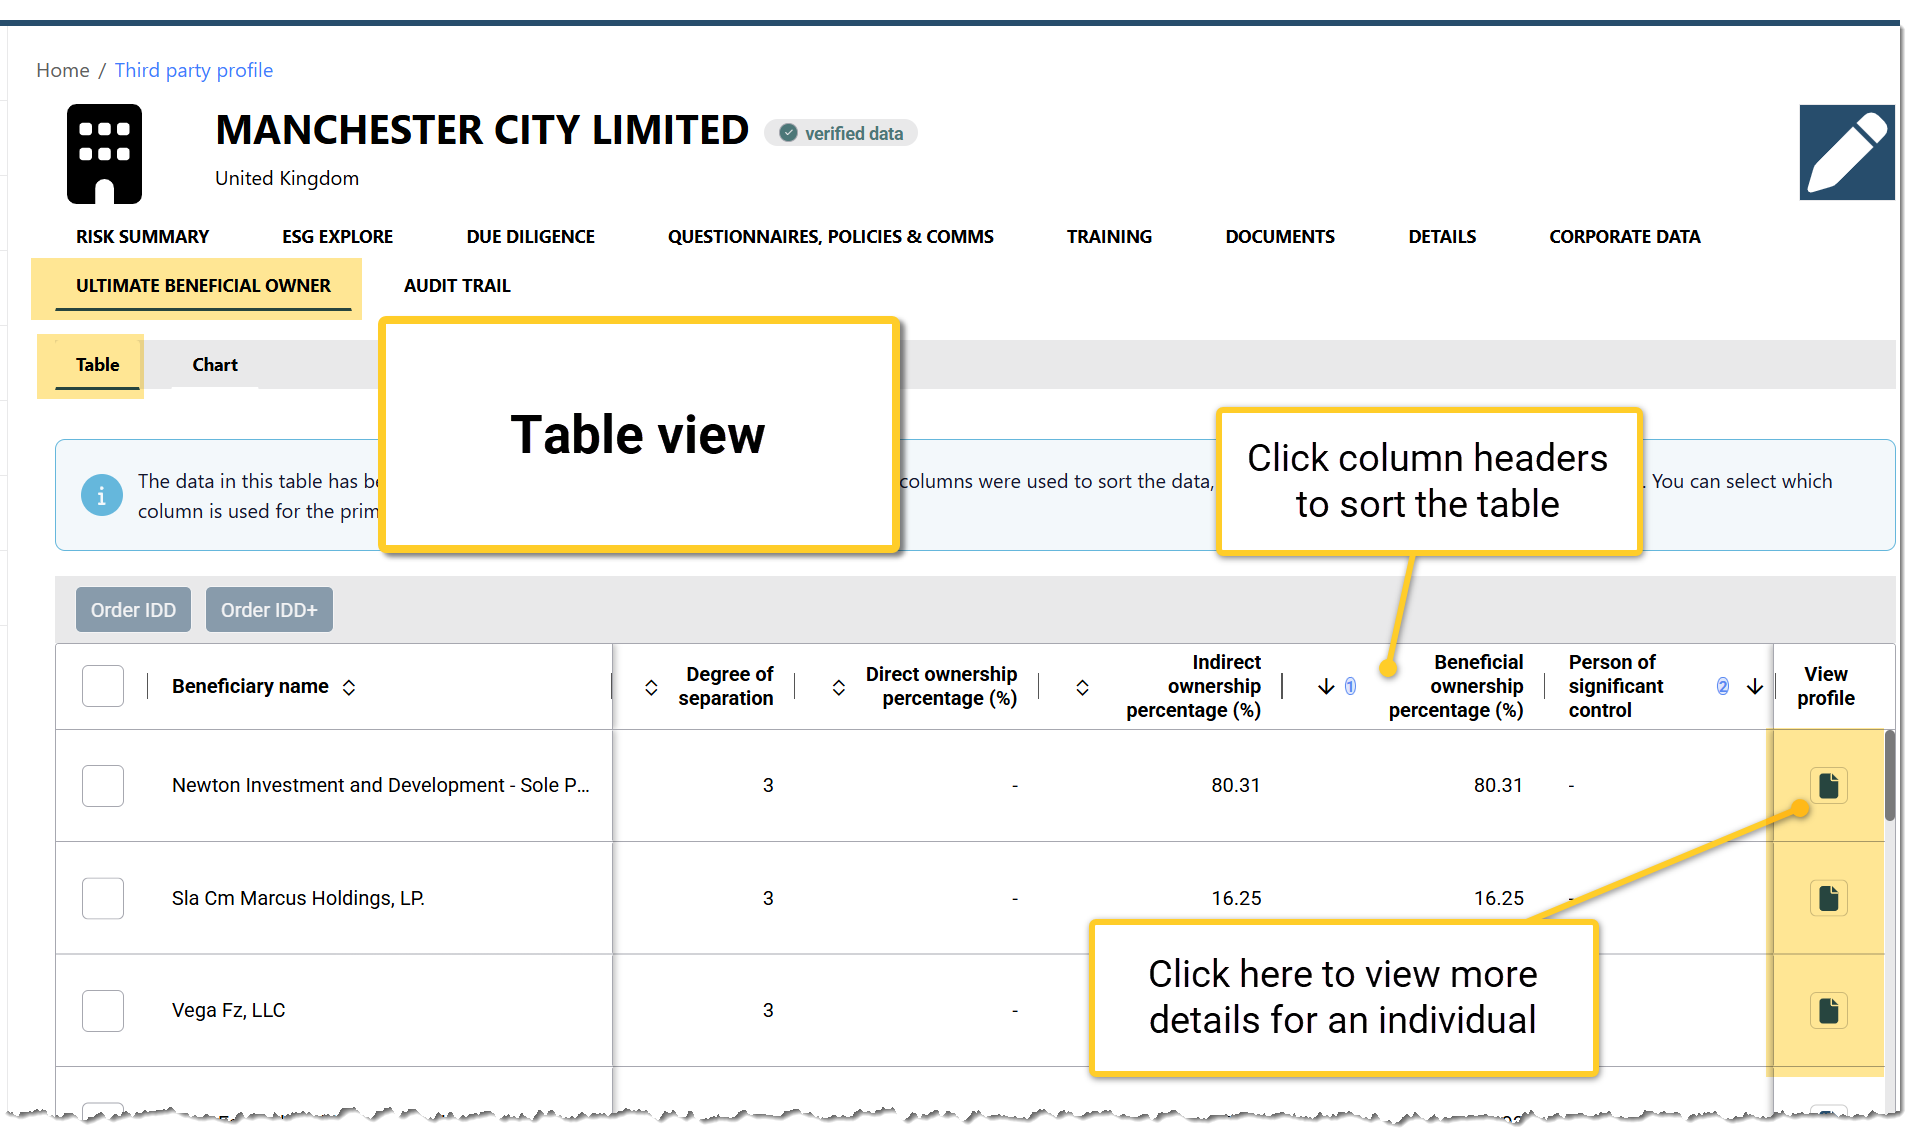Go to Home breadcrumb
Viewport: 1910px width, 1138px height.
point(63,70)
